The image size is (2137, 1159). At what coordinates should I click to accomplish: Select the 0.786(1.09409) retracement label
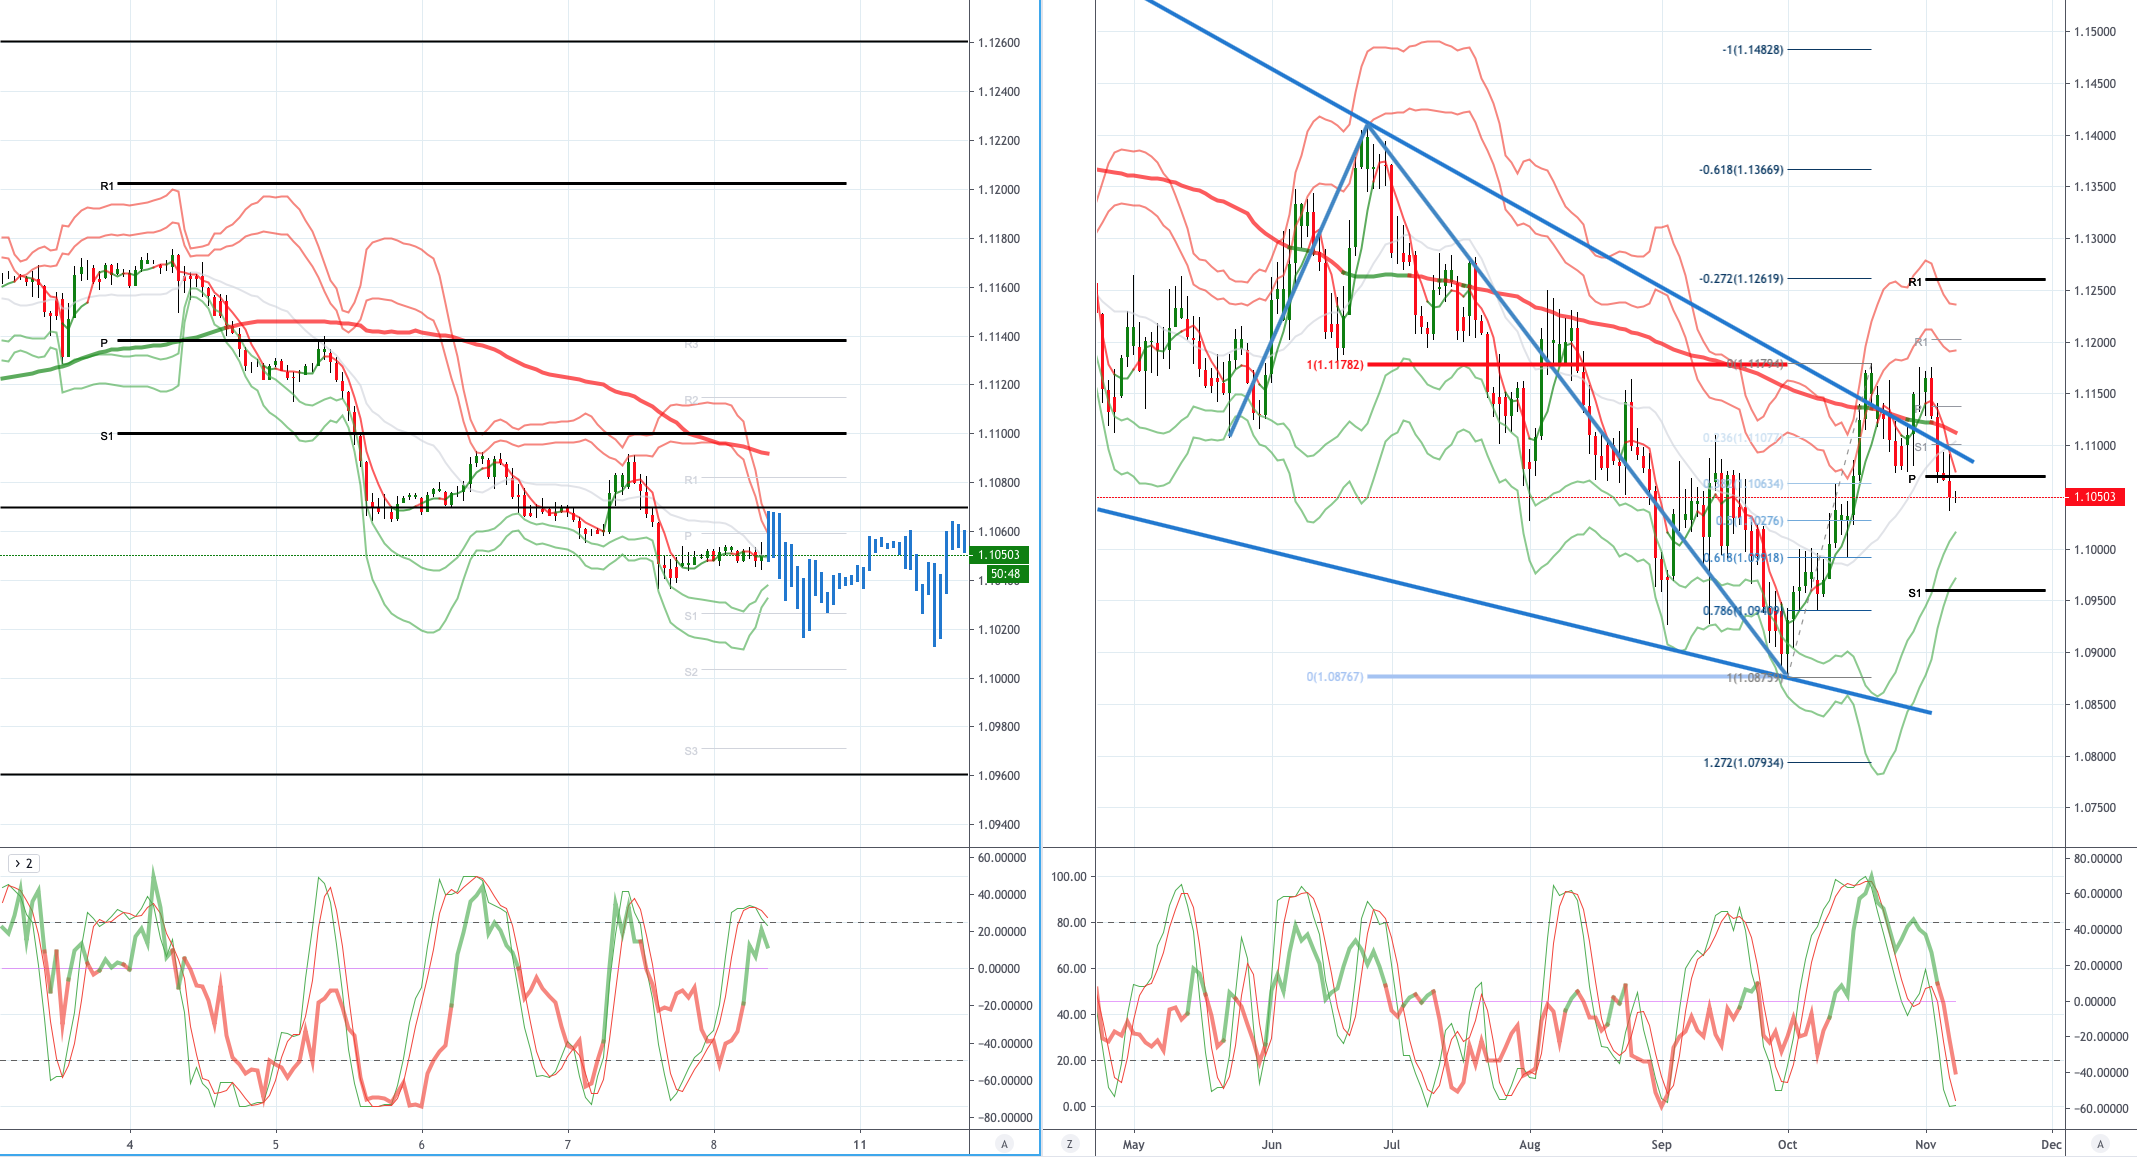[x=1742, y=611]
